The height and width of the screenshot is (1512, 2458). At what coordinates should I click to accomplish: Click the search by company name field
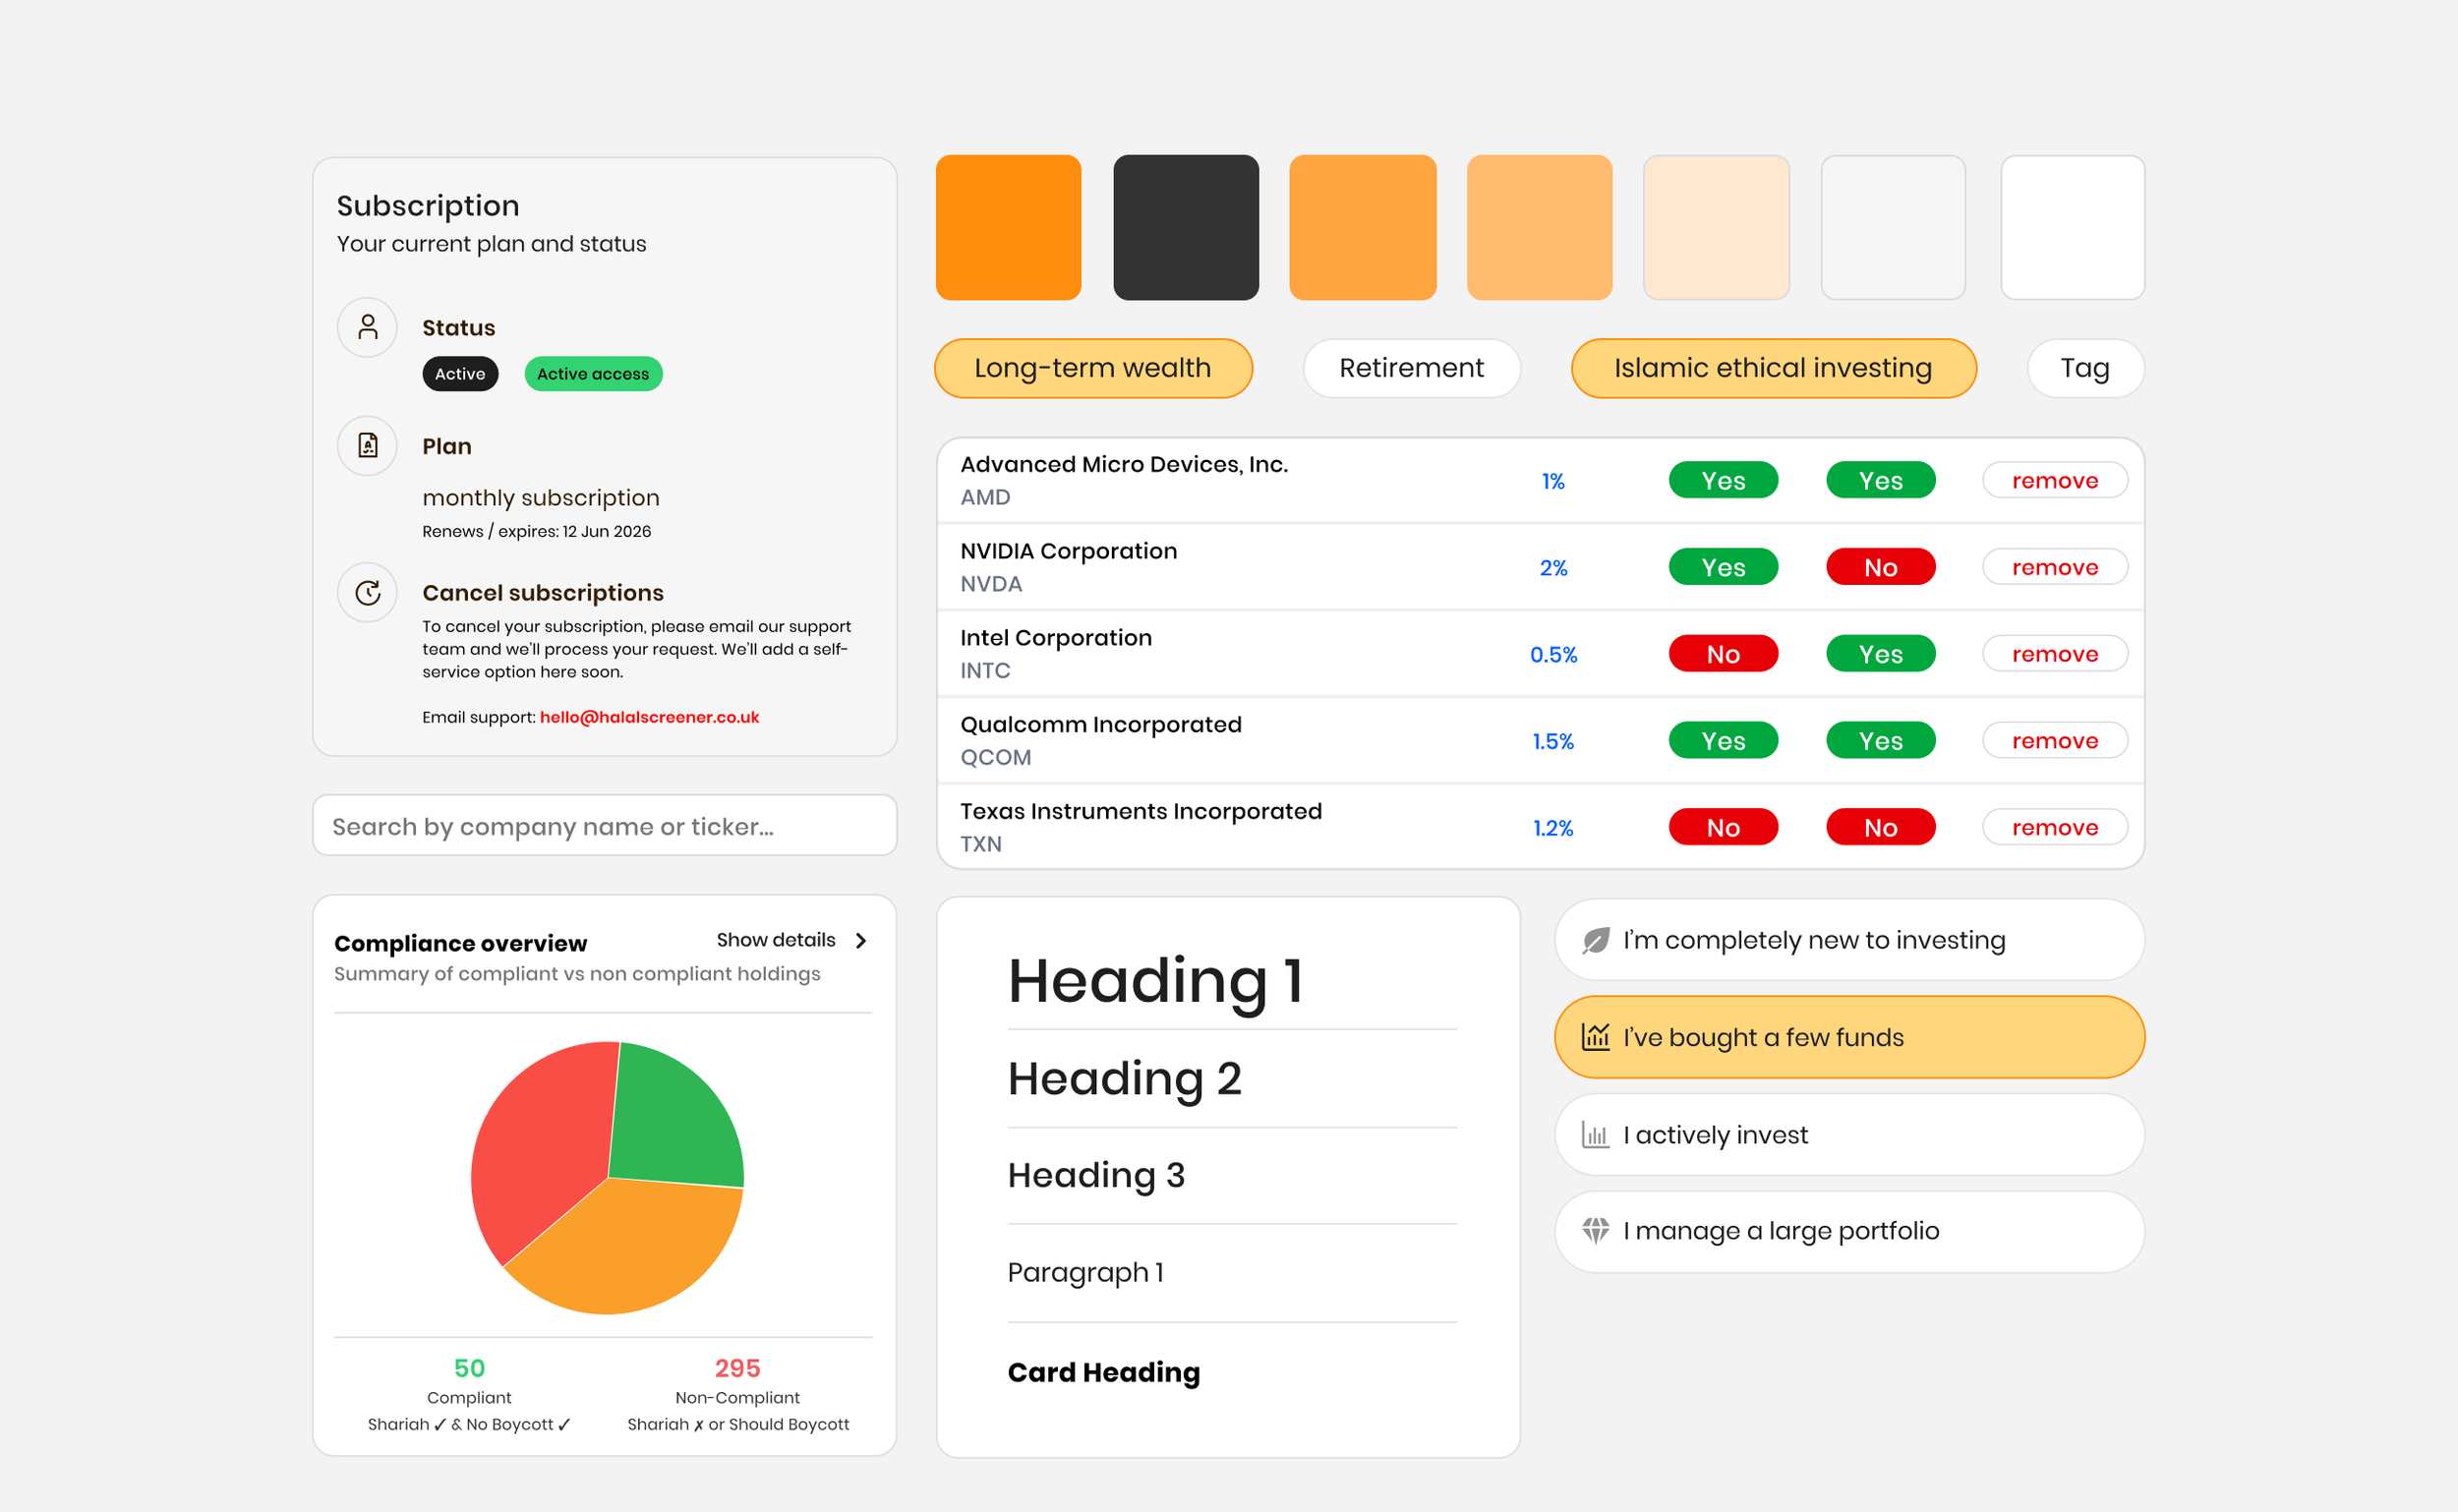(605, 825)
